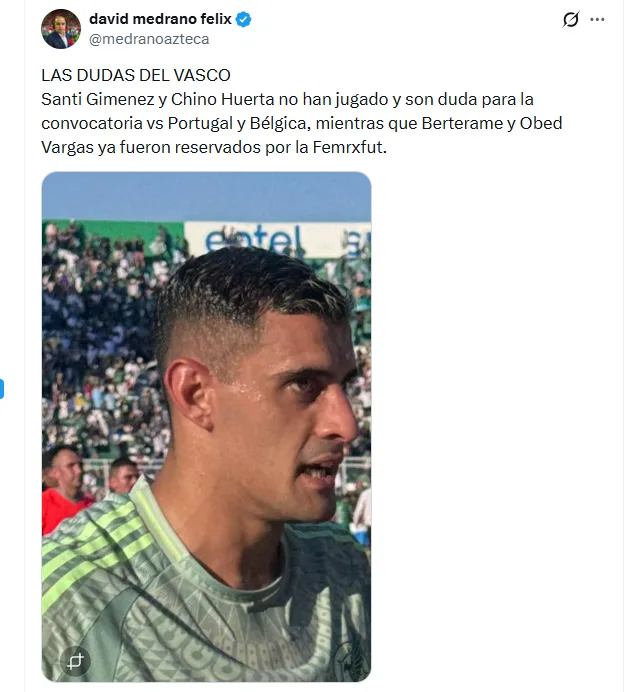Click the Obed text in the post
This screenshot has height=692, width=638.
point(541,123)
